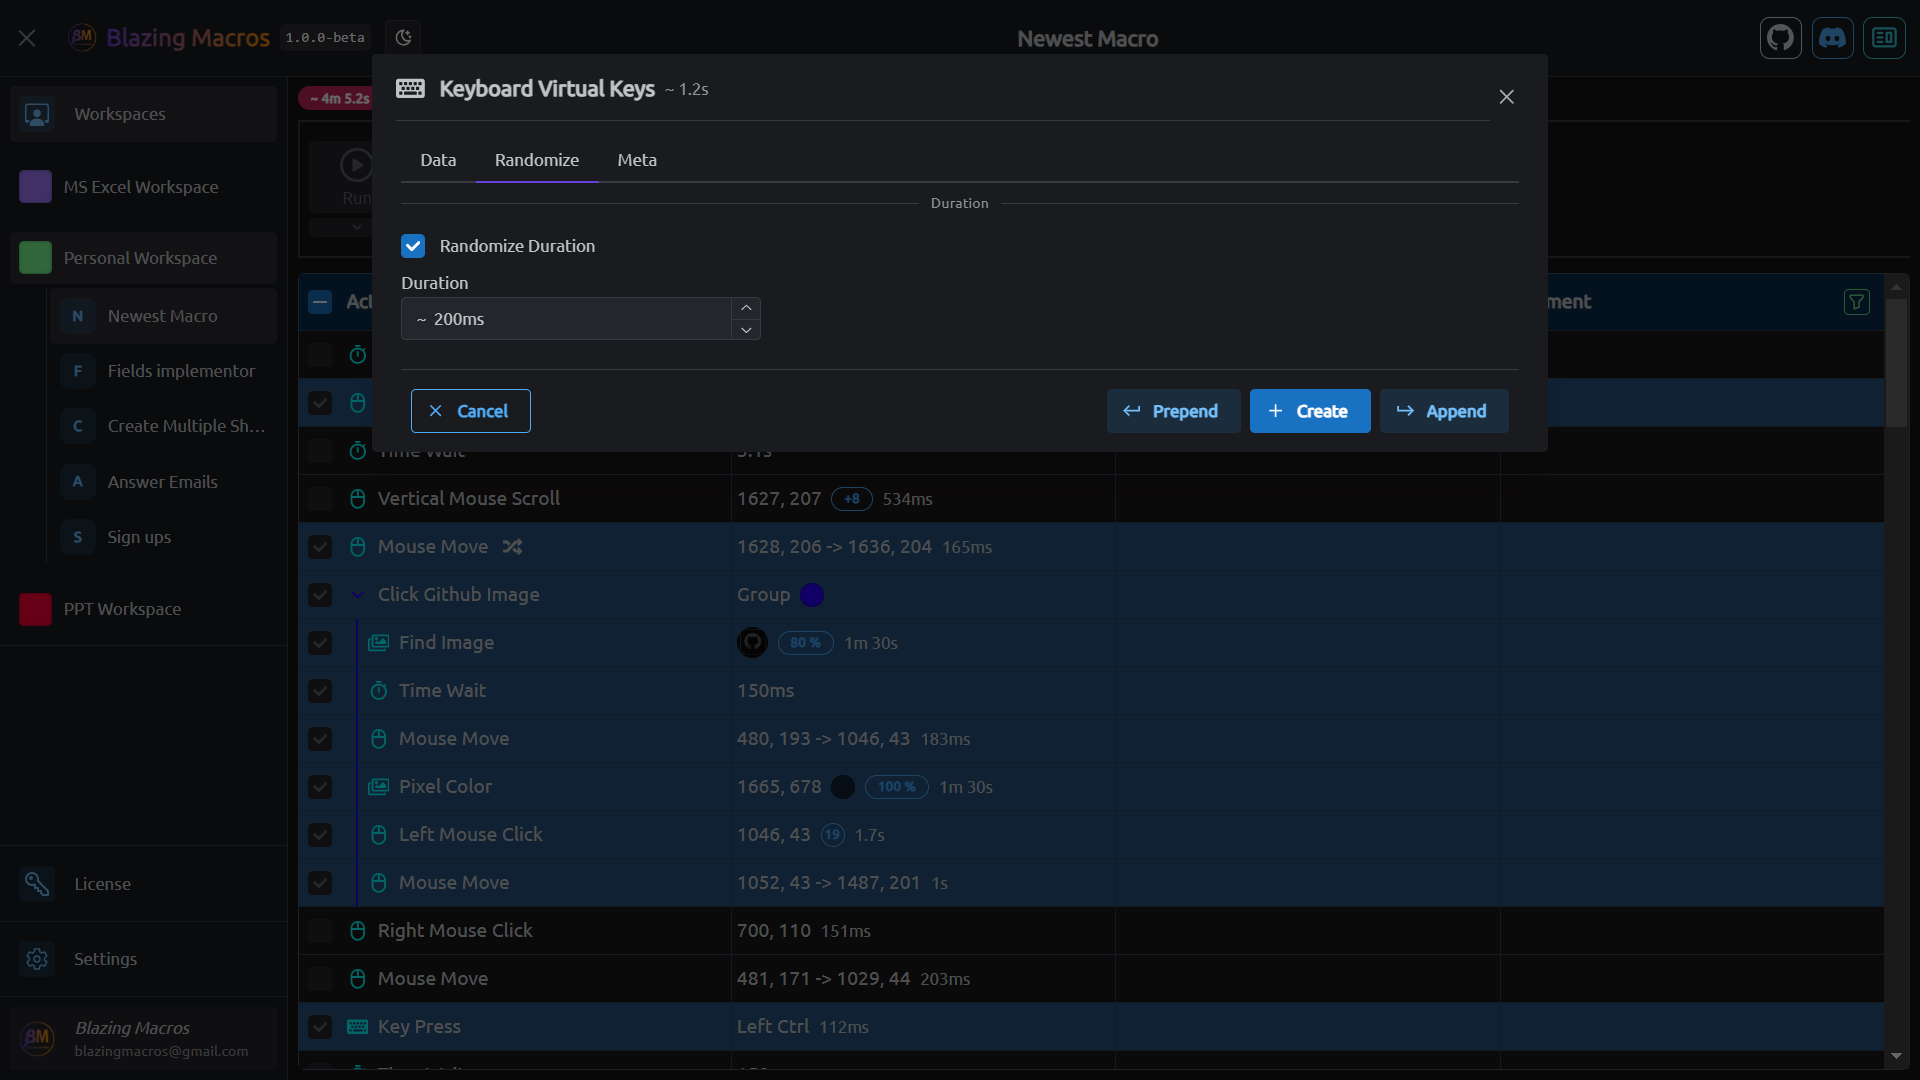The image size is (1920, 1080).
Task: Switch to the Data tab
Action: [x=438, y=160]
